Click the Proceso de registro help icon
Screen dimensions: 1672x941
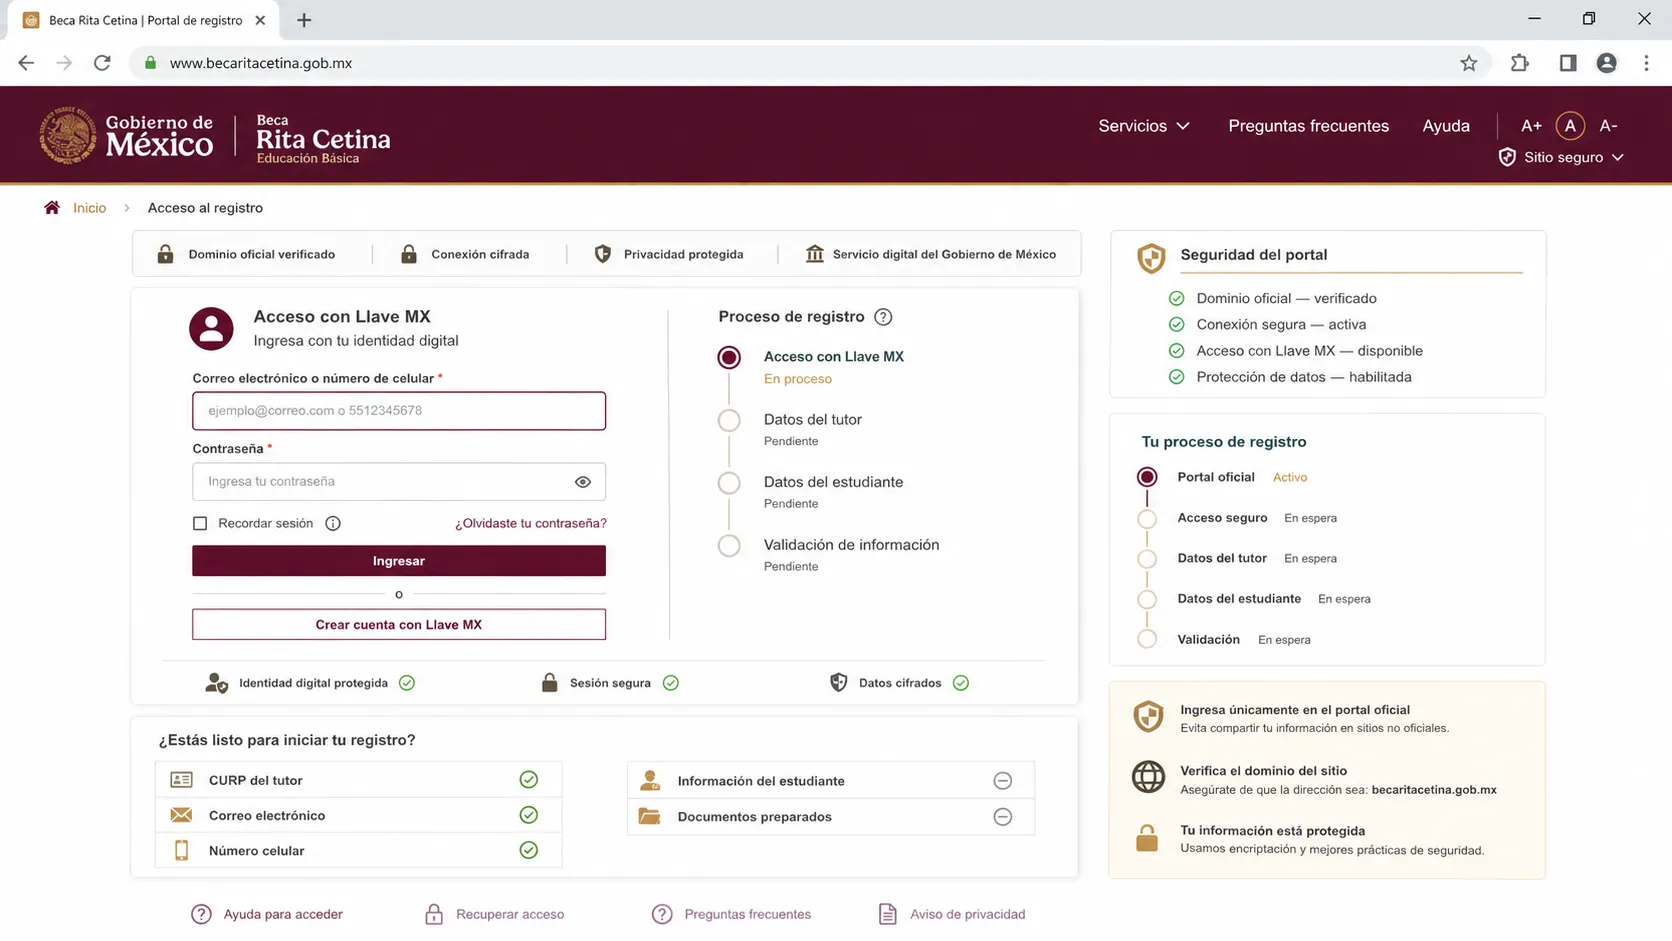(883, 317)
